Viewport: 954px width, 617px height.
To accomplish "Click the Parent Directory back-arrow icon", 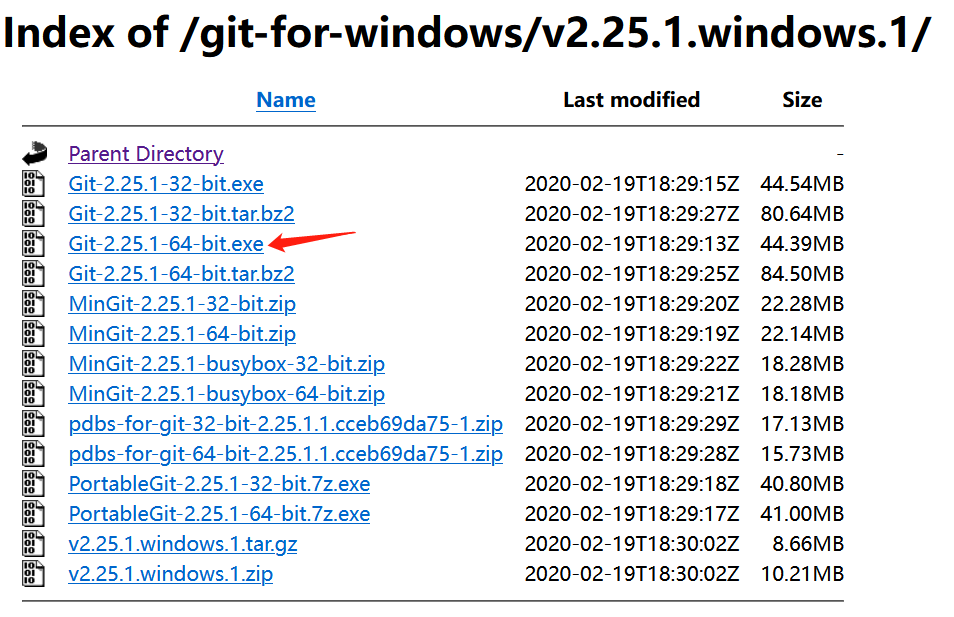I will click(x=35, y=153).
